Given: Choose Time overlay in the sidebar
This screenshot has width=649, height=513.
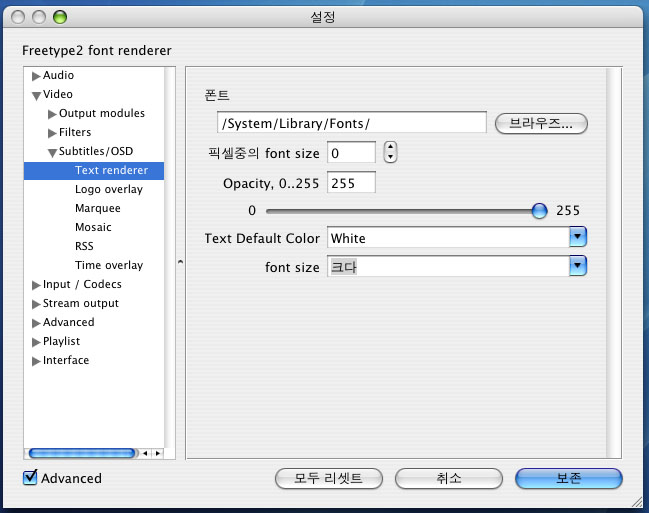Looking at the screenshot, I should tap(108, 265).
